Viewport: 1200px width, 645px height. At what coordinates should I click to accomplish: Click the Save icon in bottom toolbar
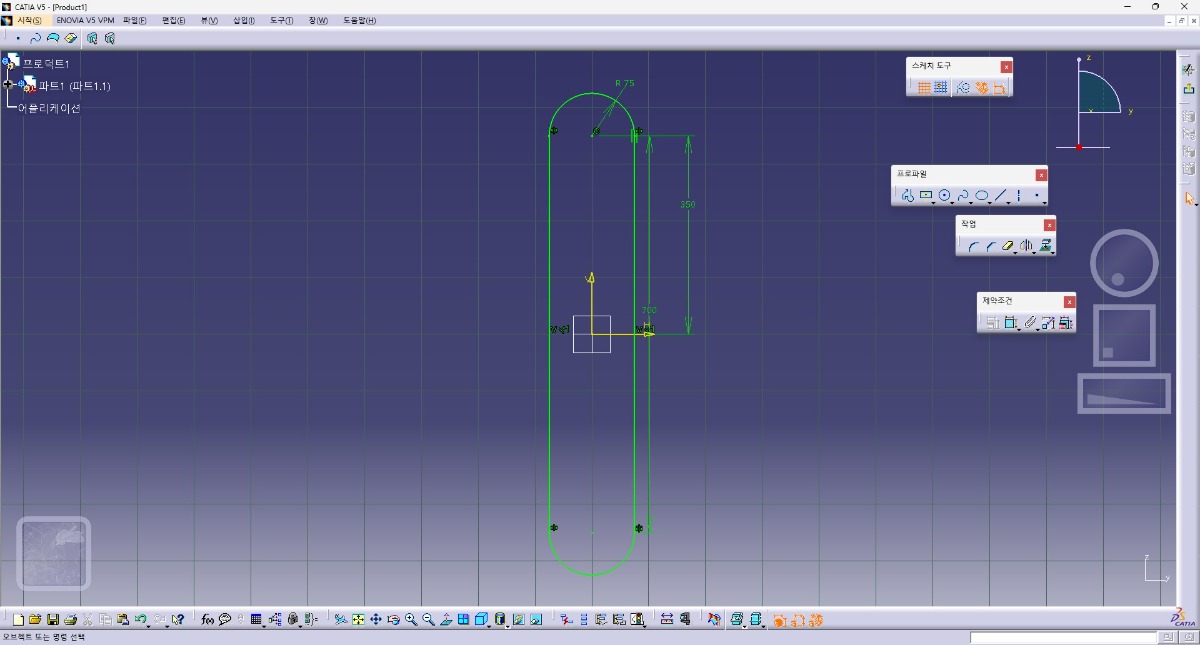pyautogui.click(x=53, y=620)
